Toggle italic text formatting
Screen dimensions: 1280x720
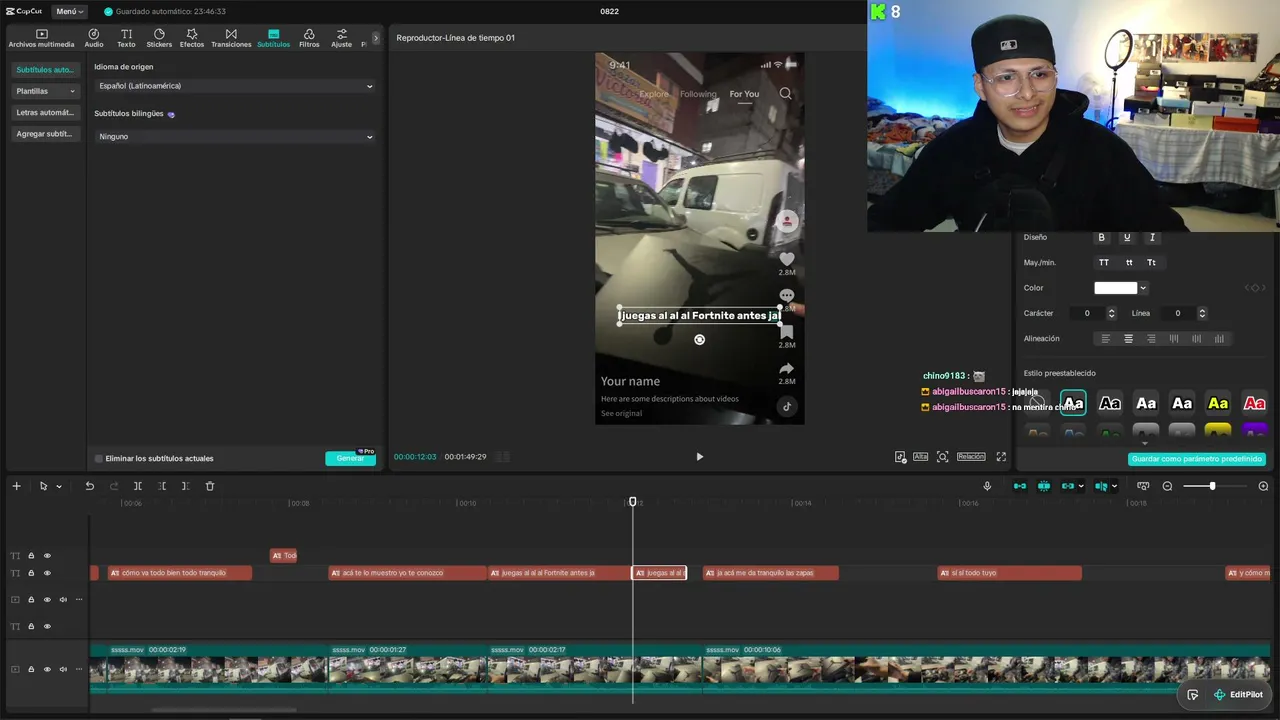pos(1152,237)
